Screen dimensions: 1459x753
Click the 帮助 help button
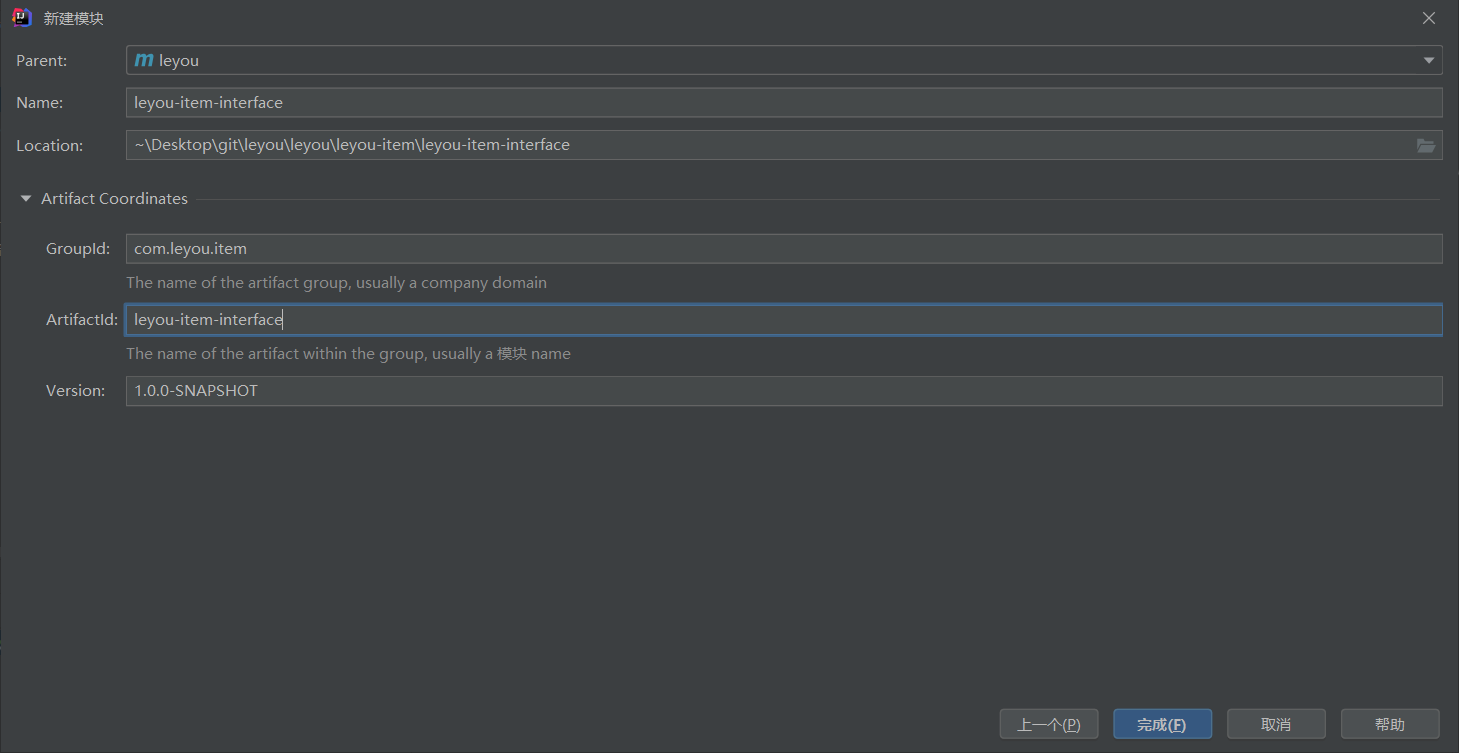[x=1390, y=724]
